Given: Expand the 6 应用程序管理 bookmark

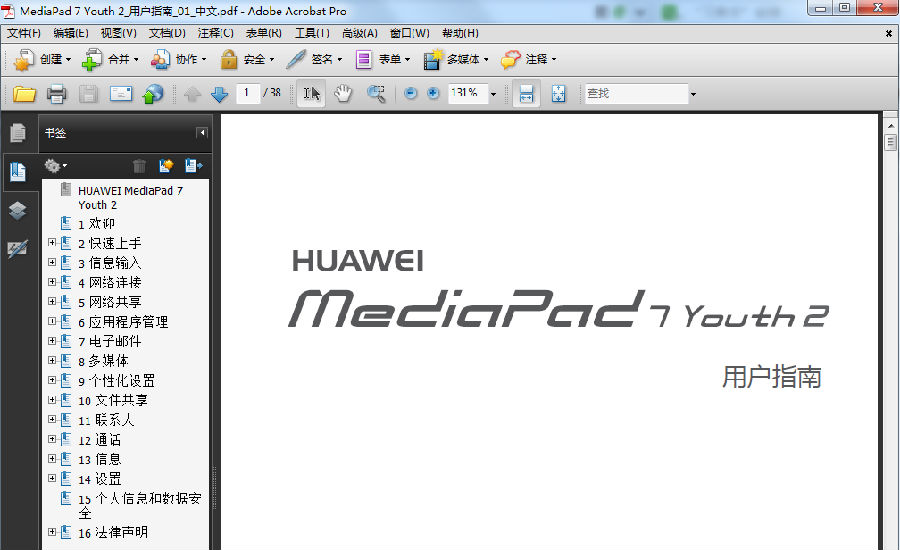Looking at the screenshot, I should coord(52,322).
